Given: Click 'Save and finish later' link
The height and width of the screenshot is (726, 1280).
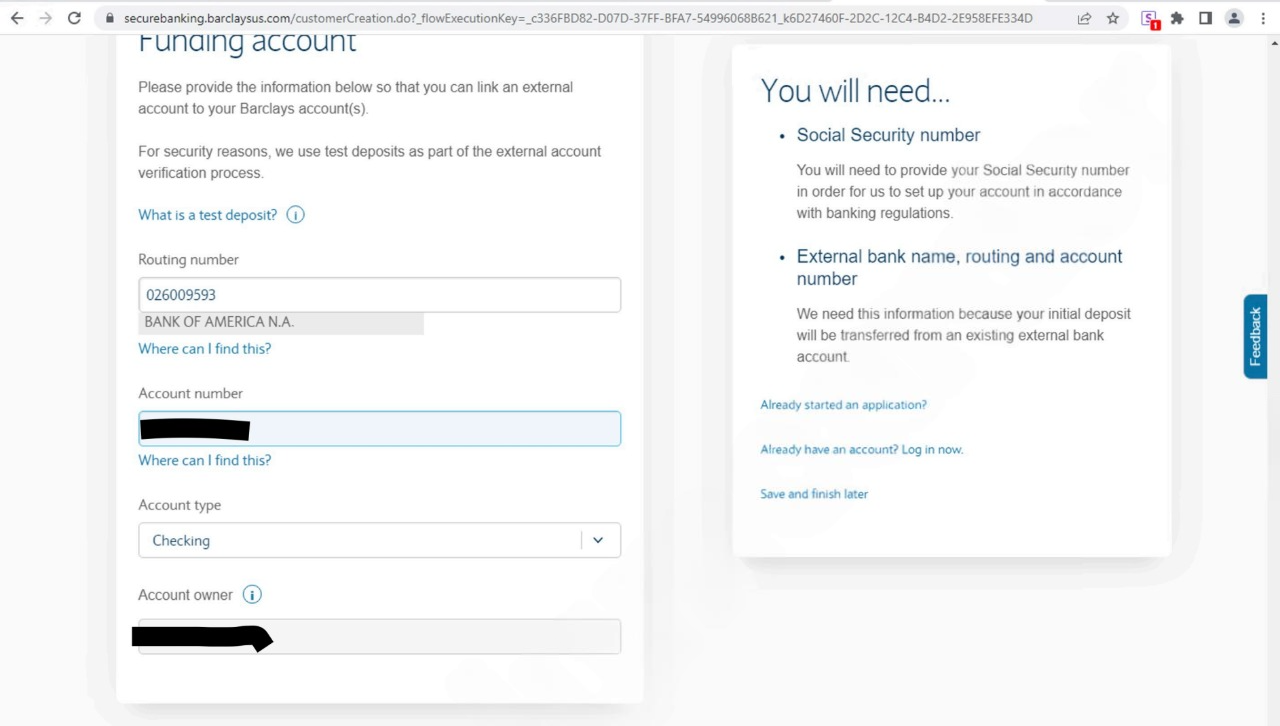Looking at the screenshot, I should [814, 494].
